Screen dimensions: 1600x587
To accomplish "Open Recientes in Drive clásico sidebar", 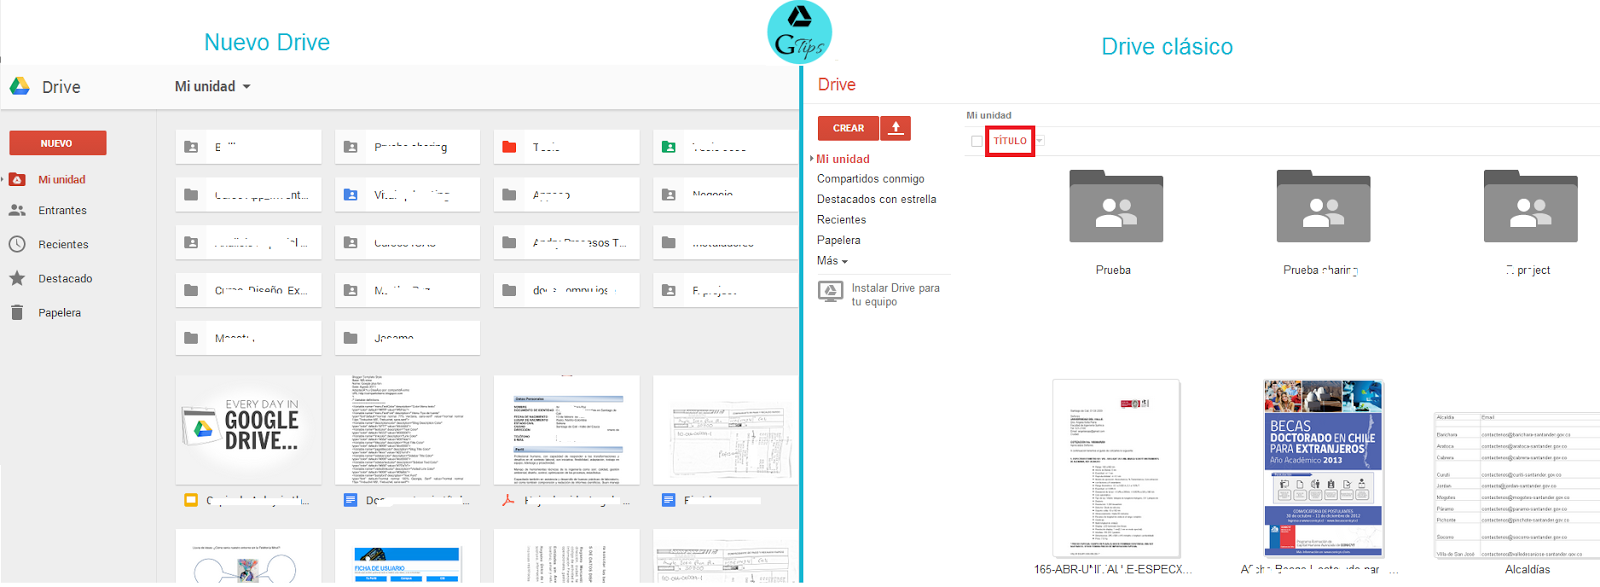I will (x=842, y=220).
